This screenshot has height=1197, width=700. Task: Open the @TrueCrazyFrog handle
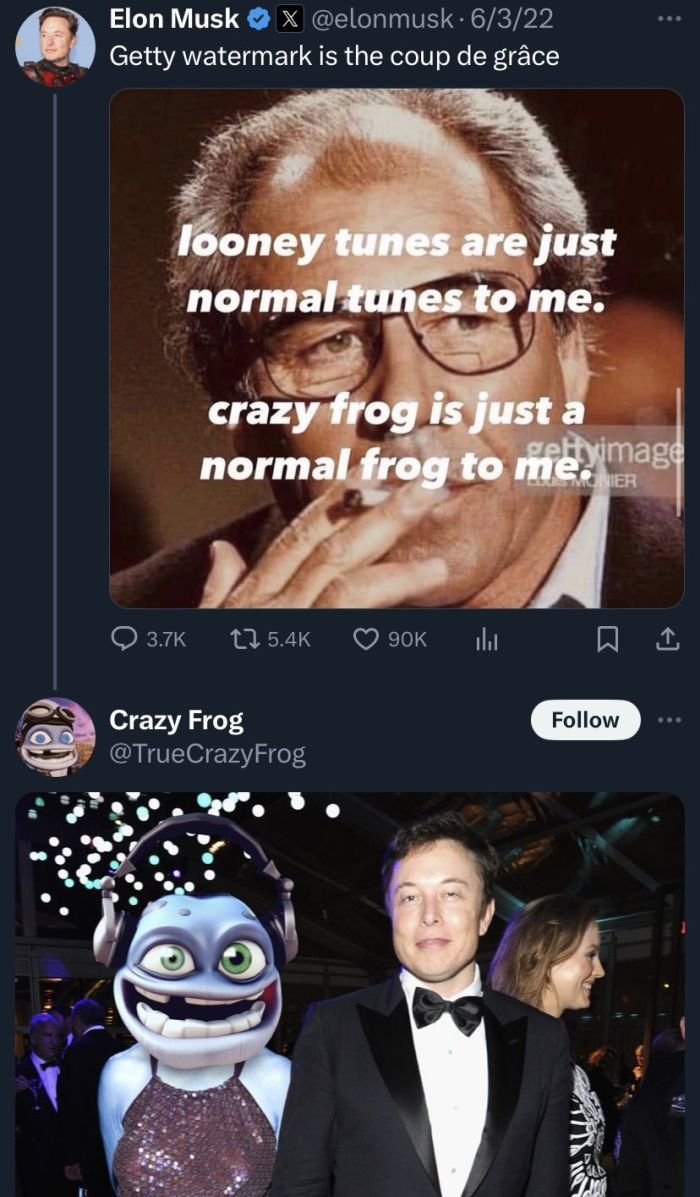207,753
